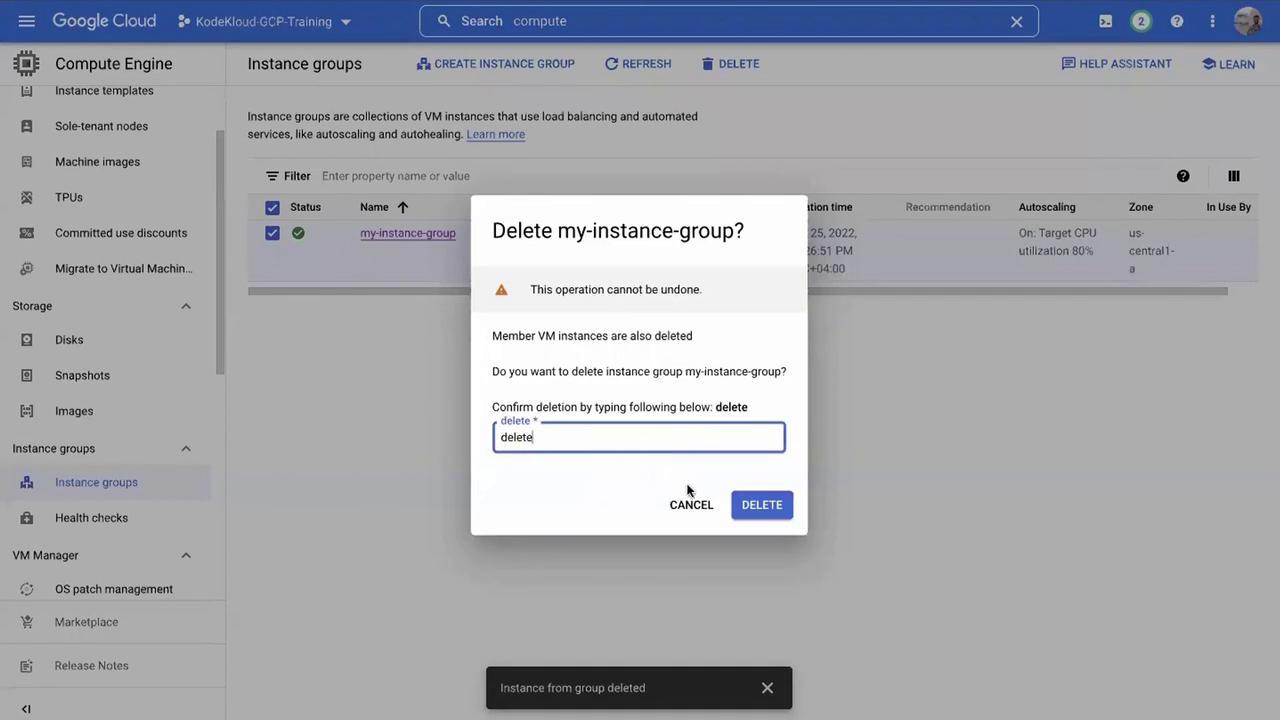The width and height of the screenshot is (1280, 720).
Task: Open Snapshots in the sidebar
Action: 82,375
